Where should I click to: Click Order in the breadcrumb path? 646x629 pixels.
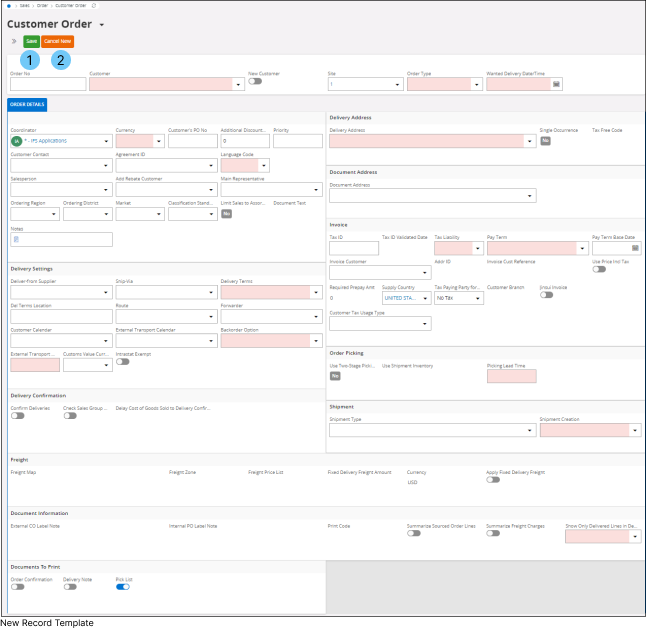pyautogui.click(x=42, y=5)
